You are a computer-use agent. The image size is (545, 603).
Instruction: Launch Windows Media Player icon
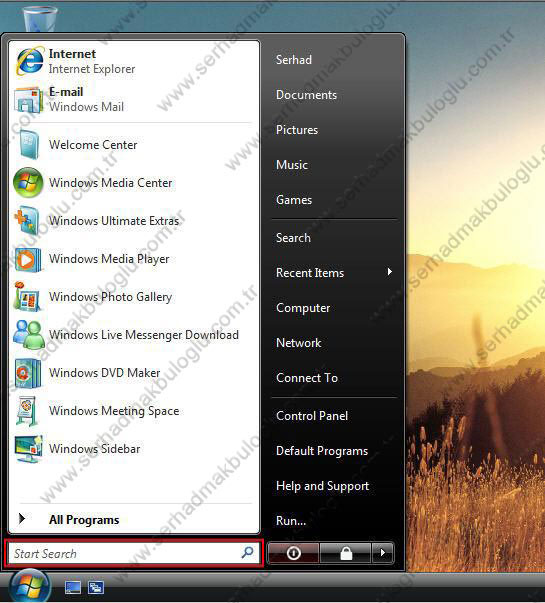pos(28,260)
